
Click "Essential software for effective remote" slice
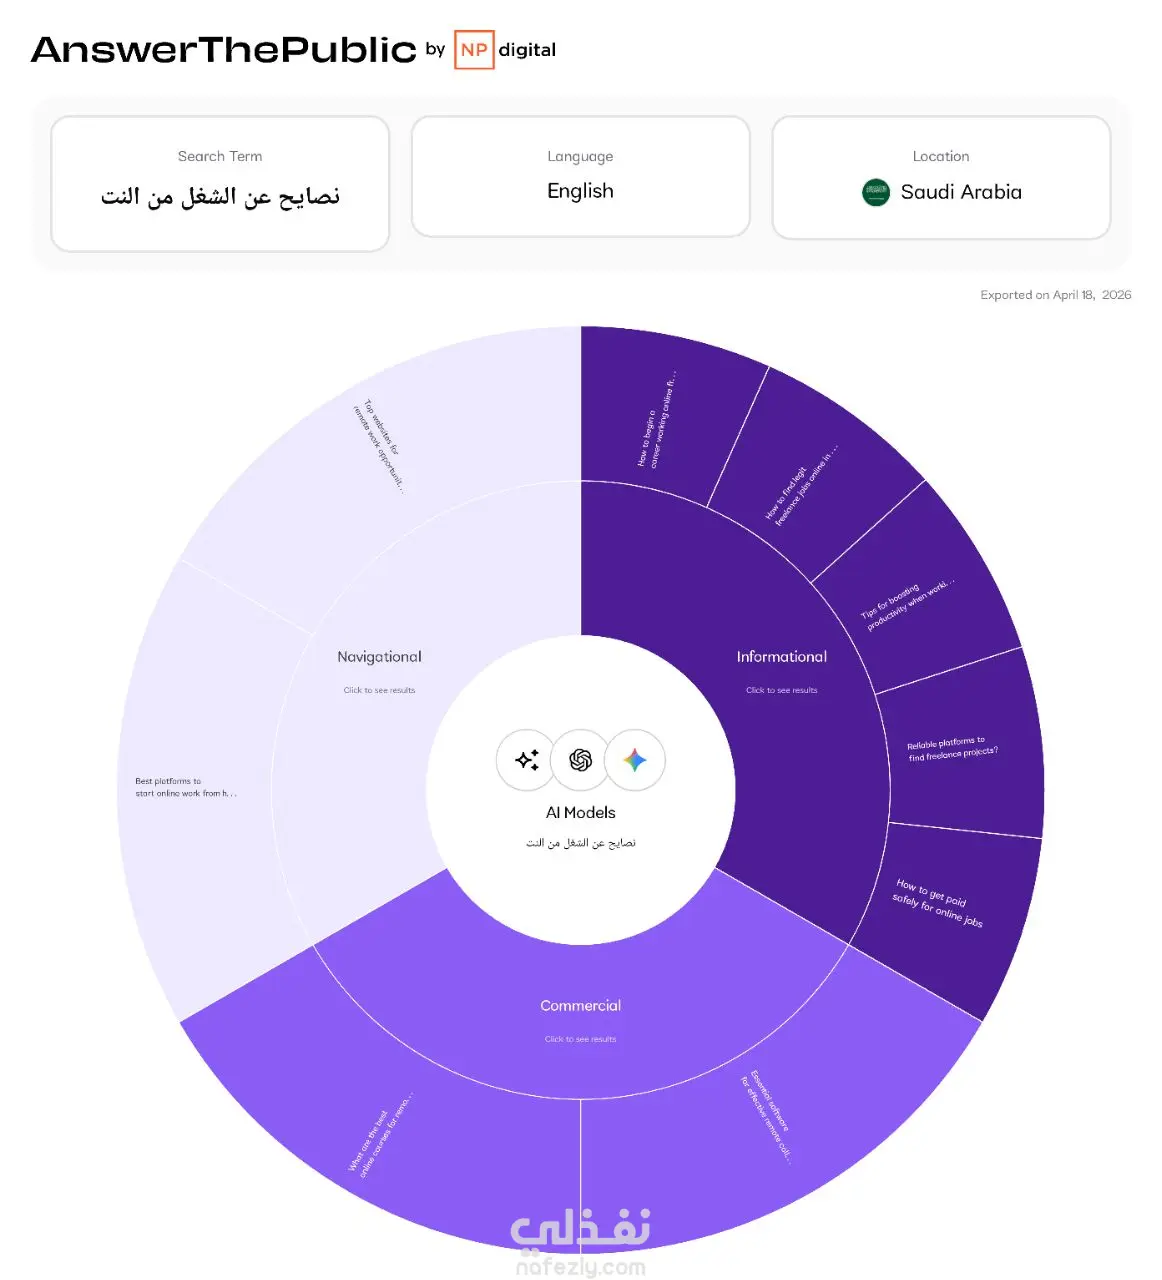[x=768, y=1116]
